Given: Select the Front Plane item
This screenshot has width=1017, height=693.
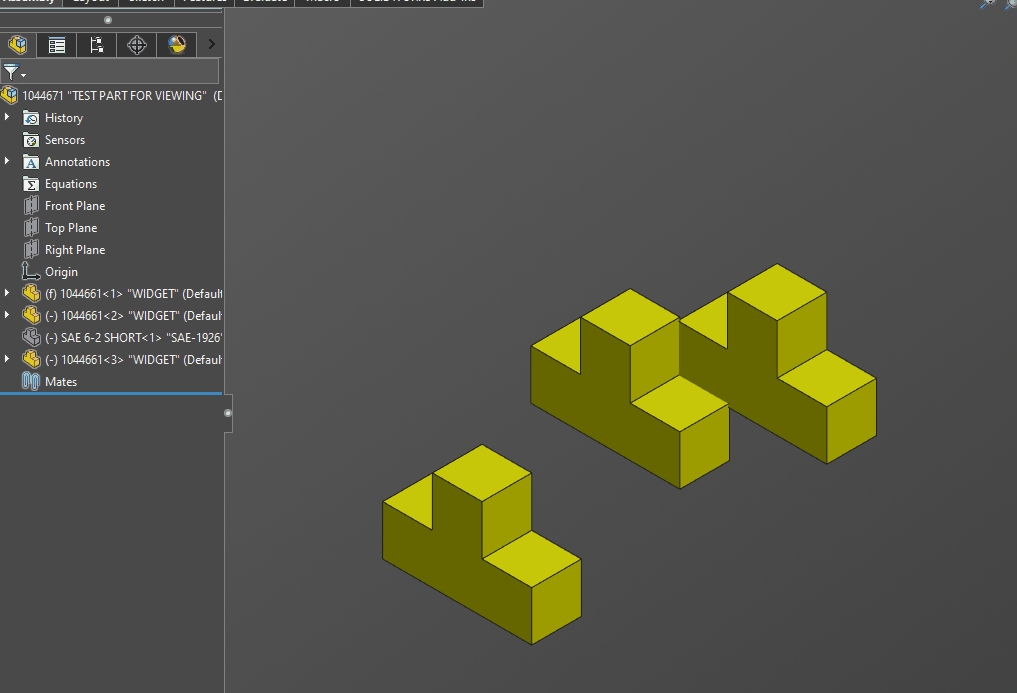Looking at the screenshot, I should 75,206.
